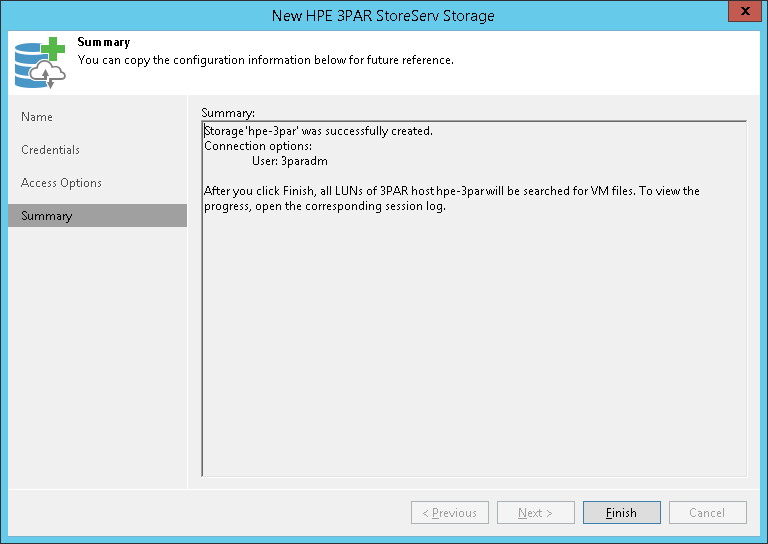768x544 pixels.
Task: Close the New HPE 3PAR StoreServ Storage window
Action: (x=741, y=14)
